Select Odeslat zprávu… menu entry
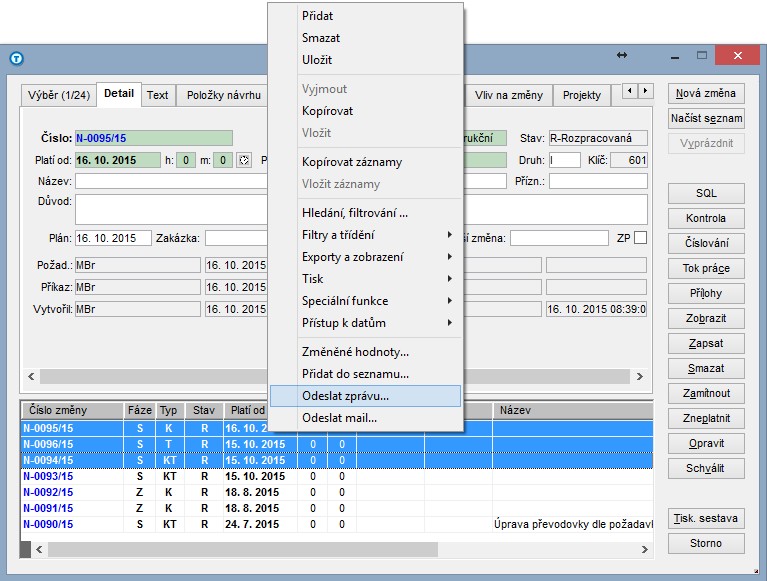The width and height of the screenshot is (767, 581). [365, 396]
